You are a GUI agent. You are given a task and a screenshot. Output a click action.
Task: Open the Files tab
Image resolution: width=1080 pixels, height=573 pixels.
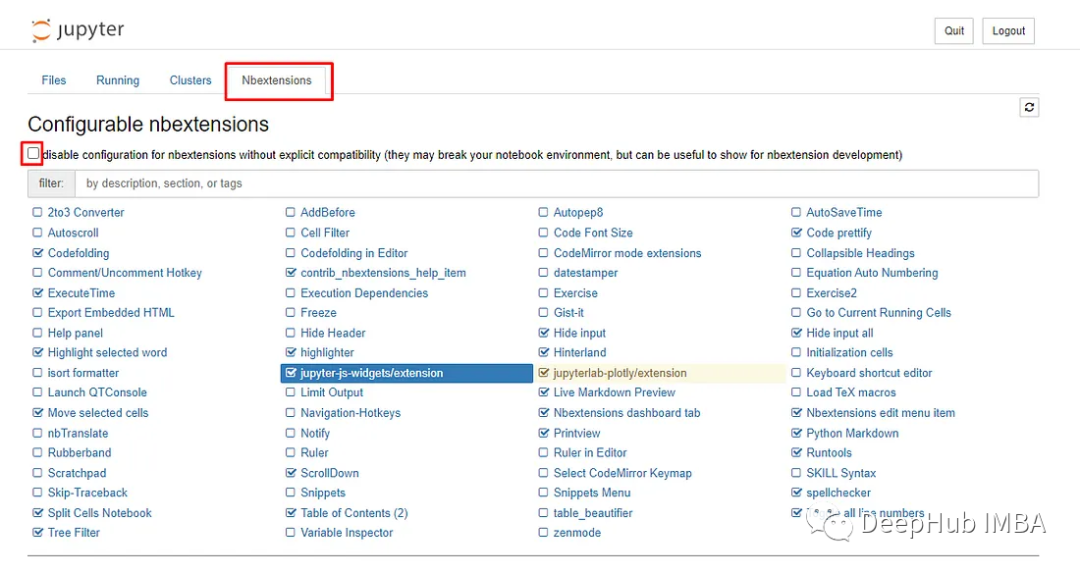(54, 80)
